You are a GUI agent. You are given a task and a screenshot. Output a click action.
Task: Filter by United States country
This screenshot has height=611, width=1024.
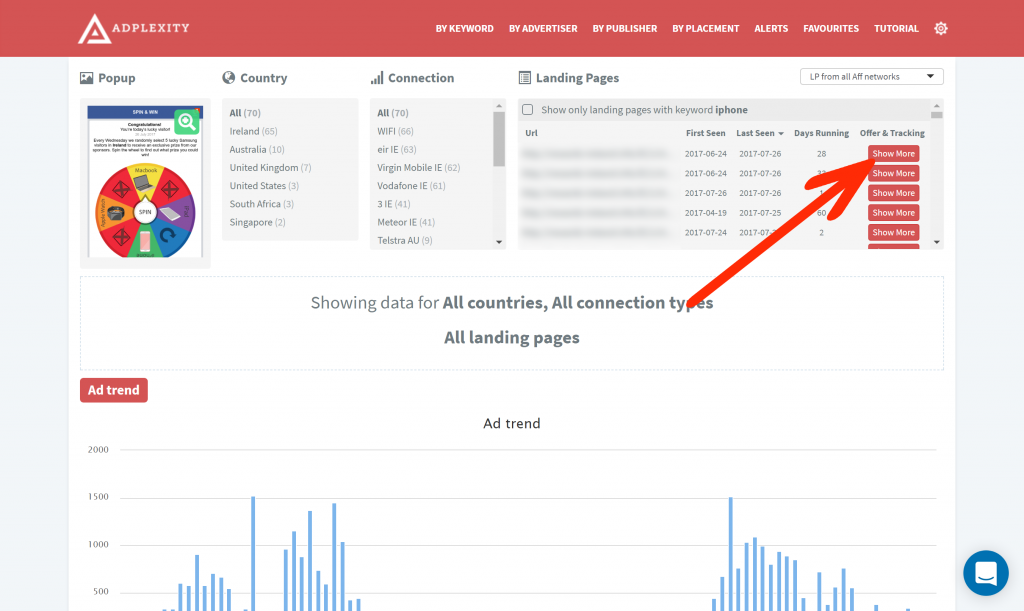coord(264,186)
